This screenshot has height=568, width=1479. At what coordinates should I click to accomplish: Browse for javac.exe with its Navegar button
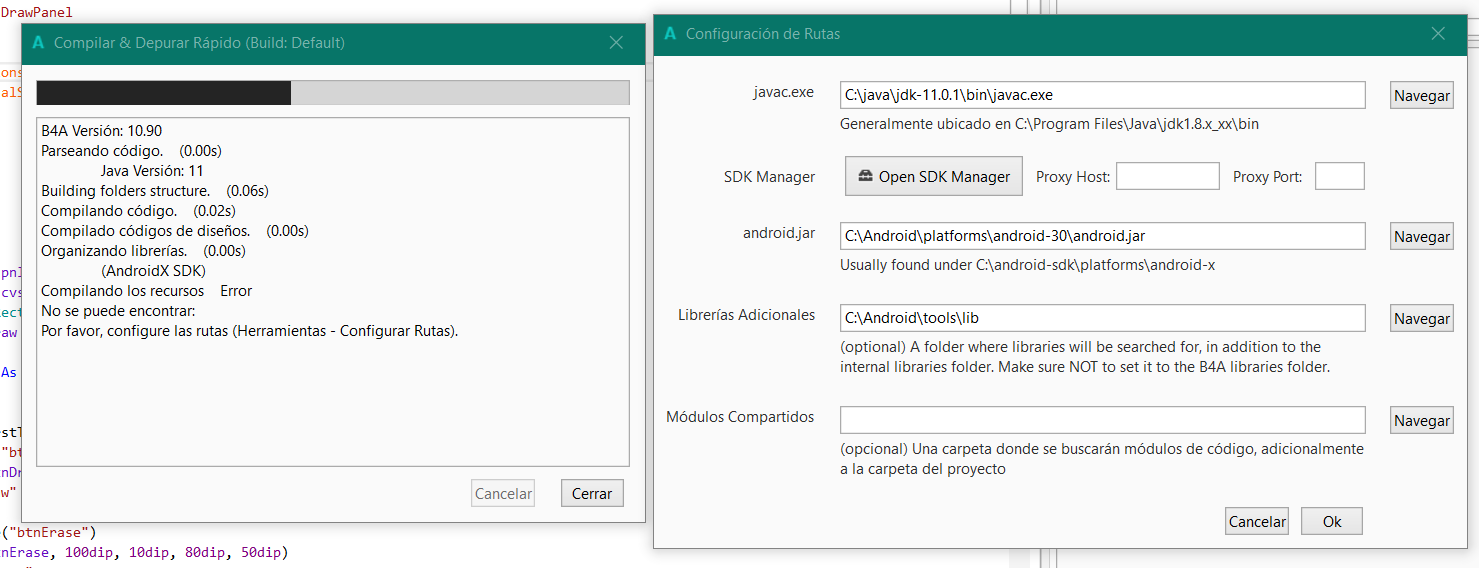pyautogui.click(x=1421, y=96)
